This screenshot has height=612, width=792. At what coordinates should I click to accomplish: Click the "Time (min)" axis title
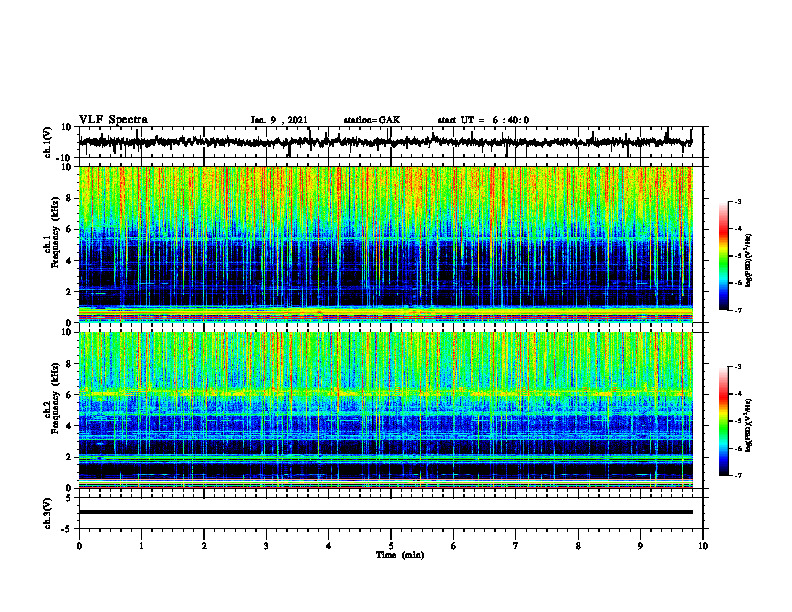[x=400, y=555]
